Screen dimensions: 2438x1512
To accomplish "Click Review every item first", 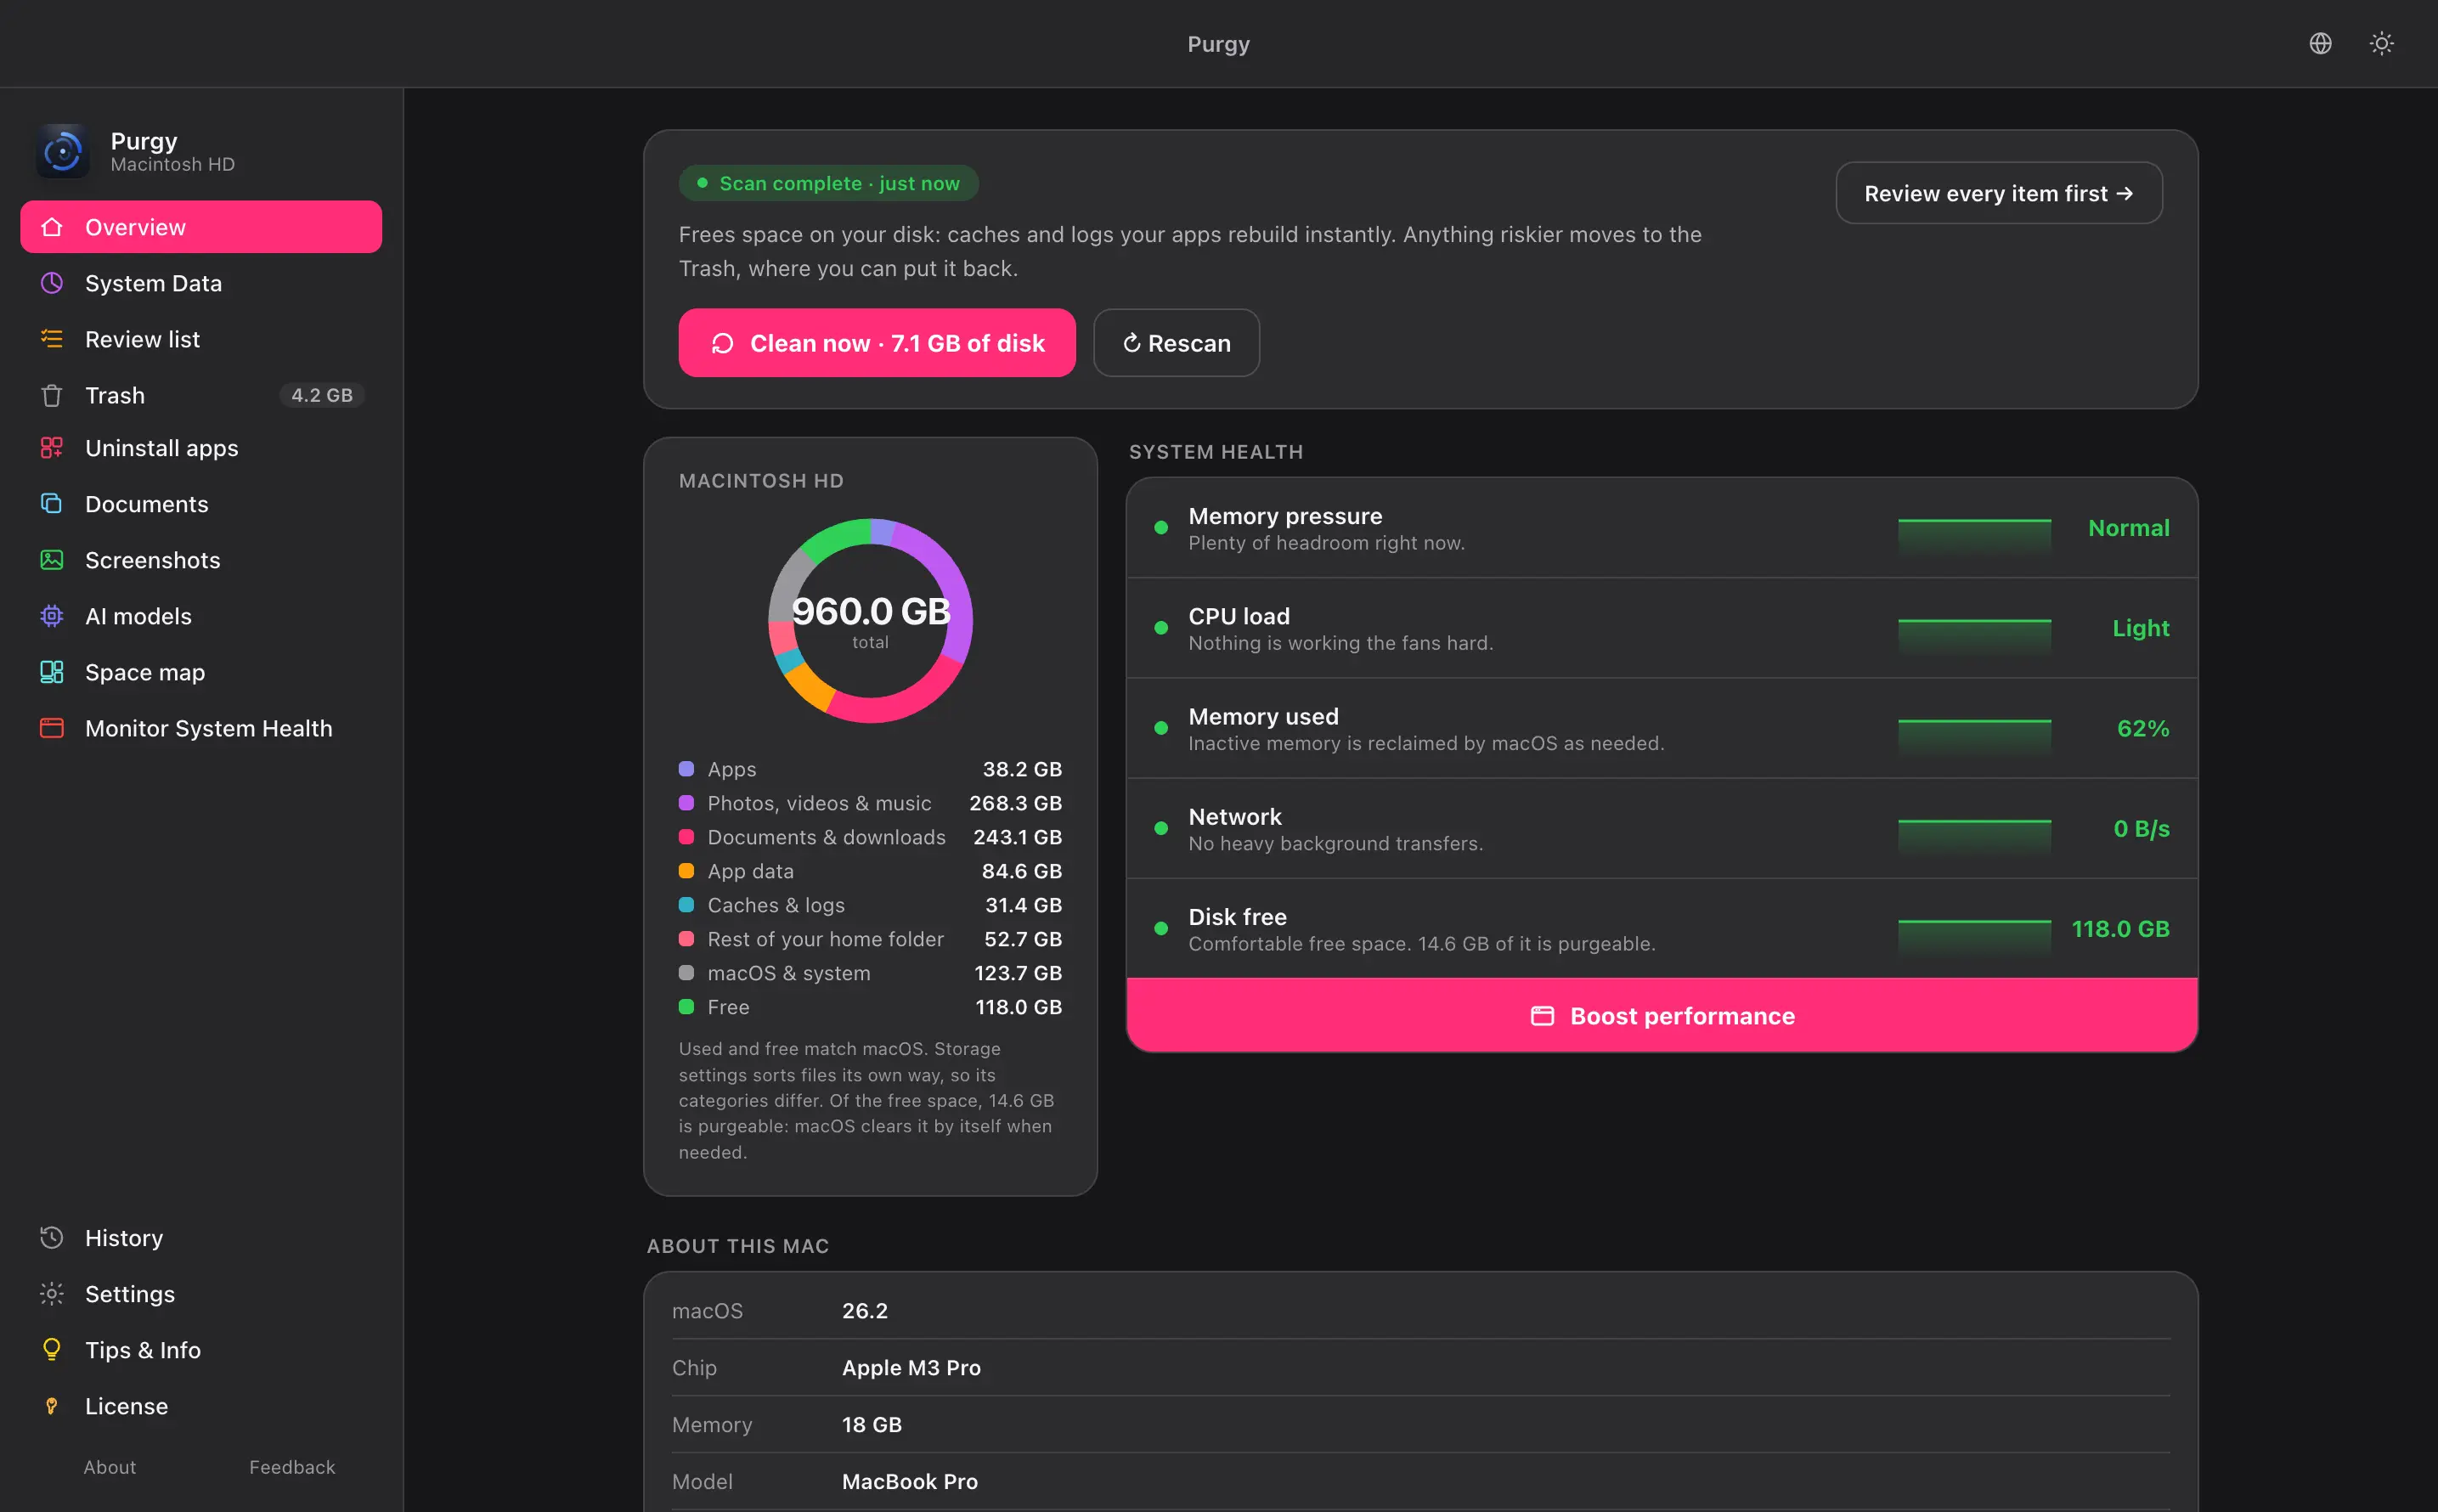I will coord(1998,193).
